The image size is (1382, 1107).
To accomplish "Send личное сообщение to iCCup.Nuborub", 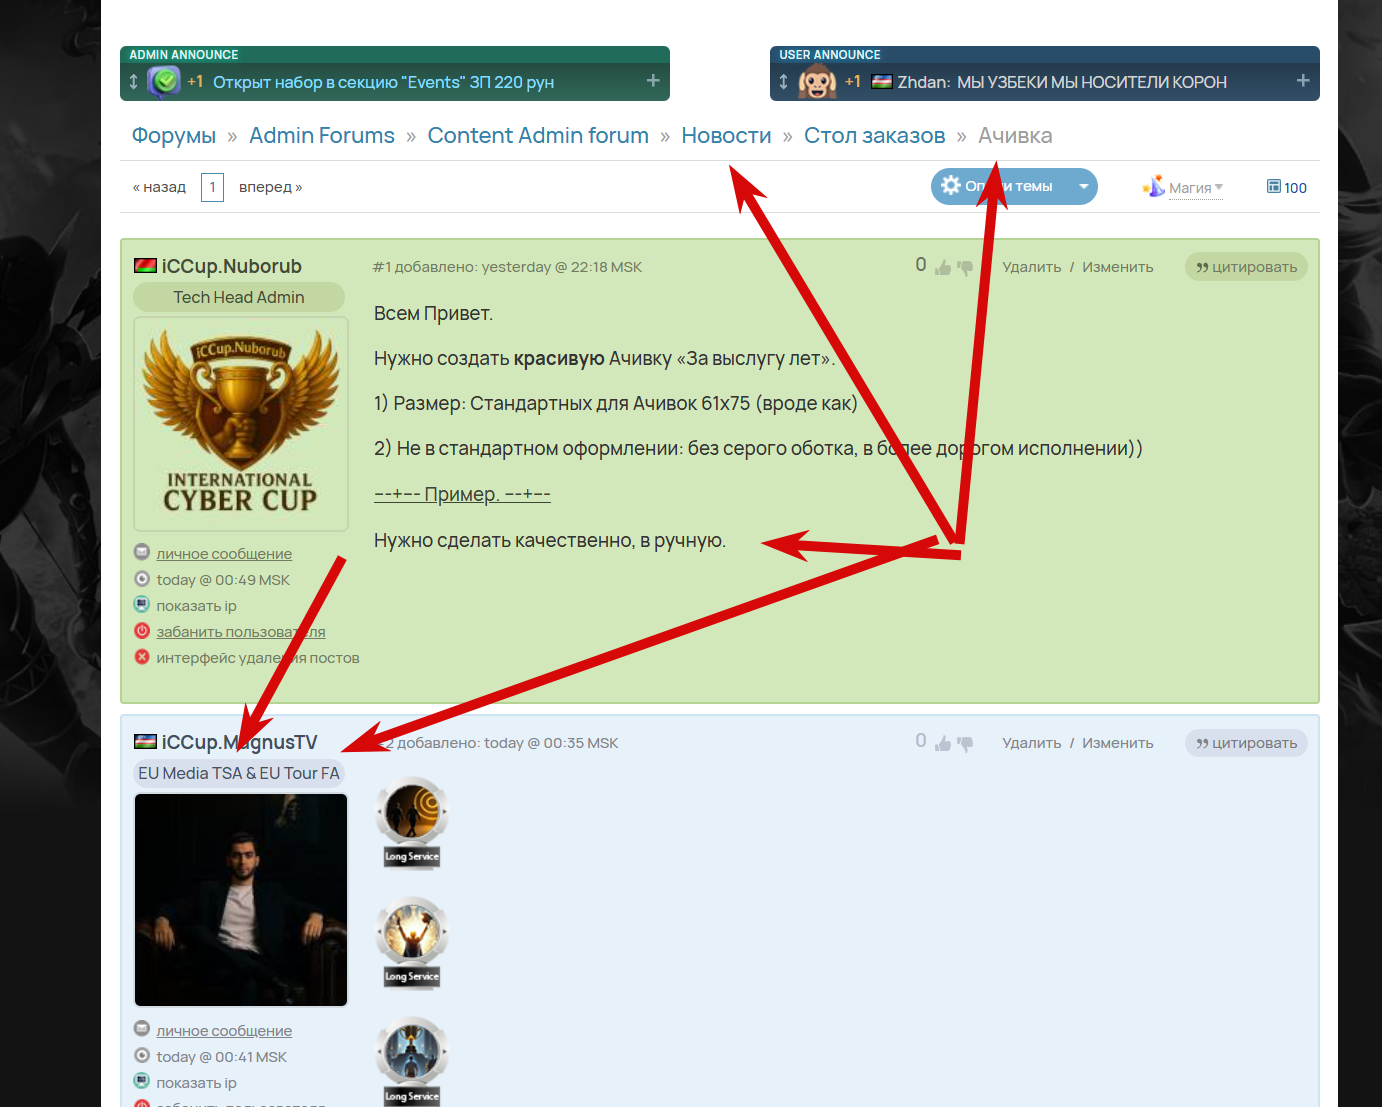I will coord(224,554).
